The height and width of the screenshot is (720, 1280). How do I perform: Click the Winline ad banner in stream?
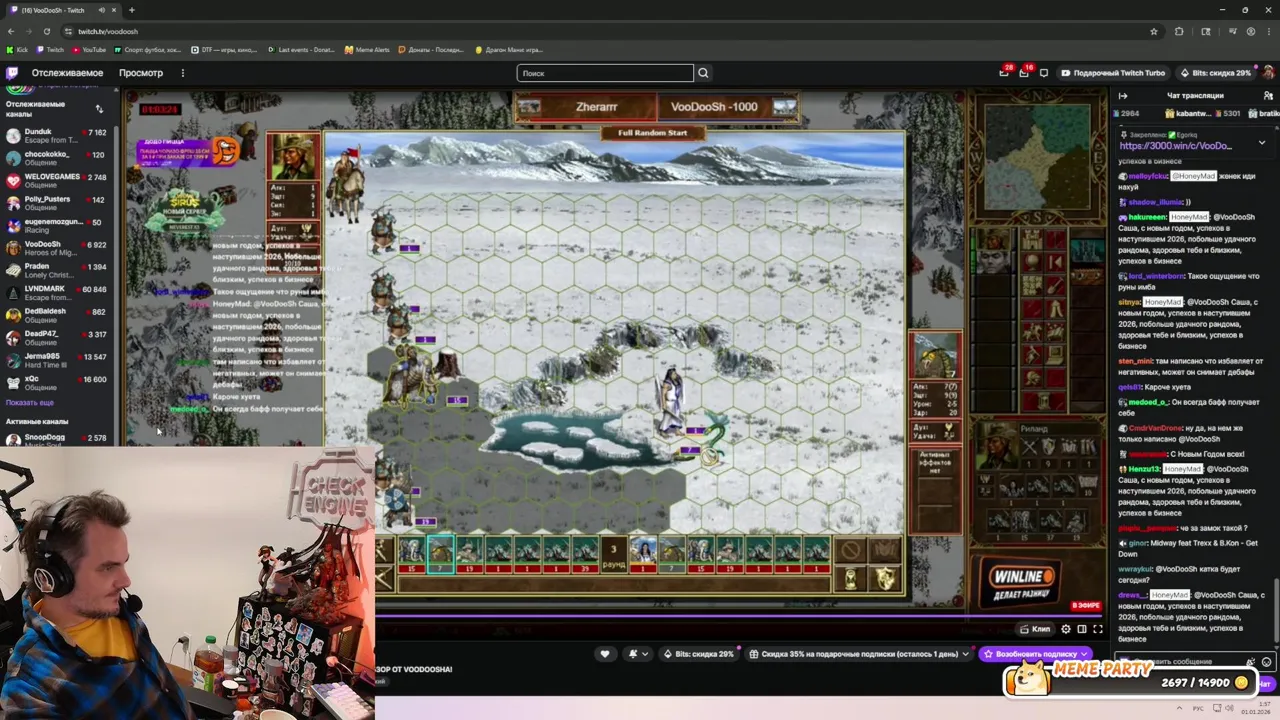1020,583
